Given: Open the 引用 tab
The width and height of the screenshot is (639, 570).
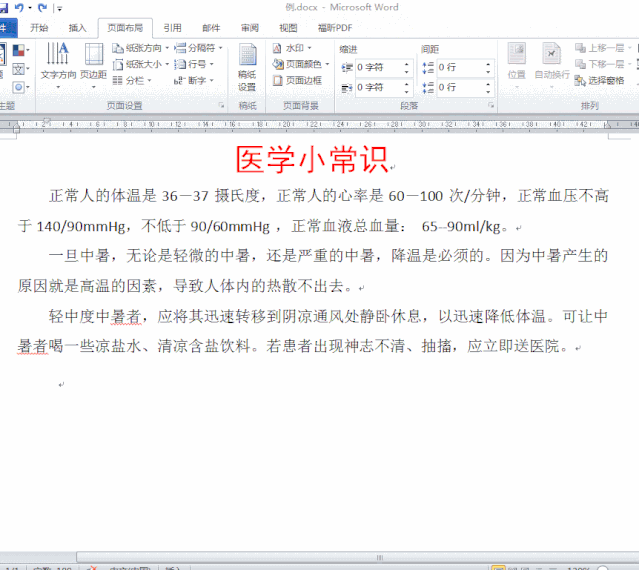Looking at the screenshot, I should [172, 28].
